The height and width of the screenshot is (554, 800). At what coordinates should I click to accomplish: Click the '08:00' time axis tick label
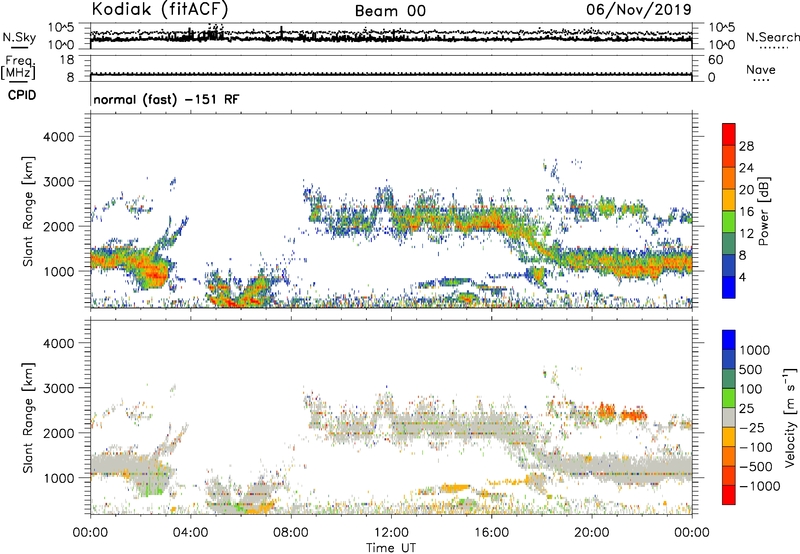290,532
